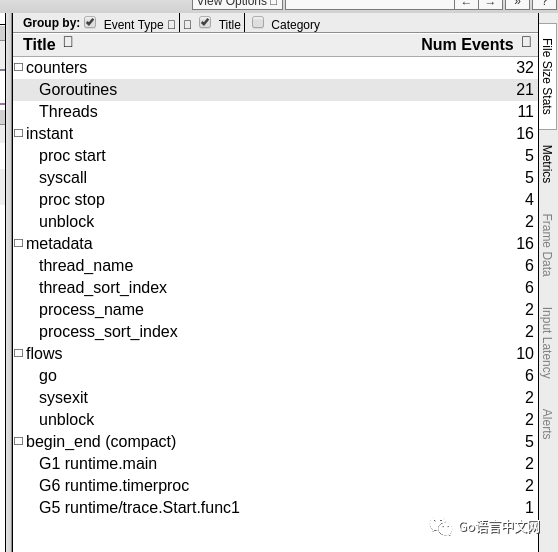Image resolution: width=558 pixels, height=552 pixels.
Task: Toggle the Event Type group-by checkbox
Action: (x=90, y=23)
